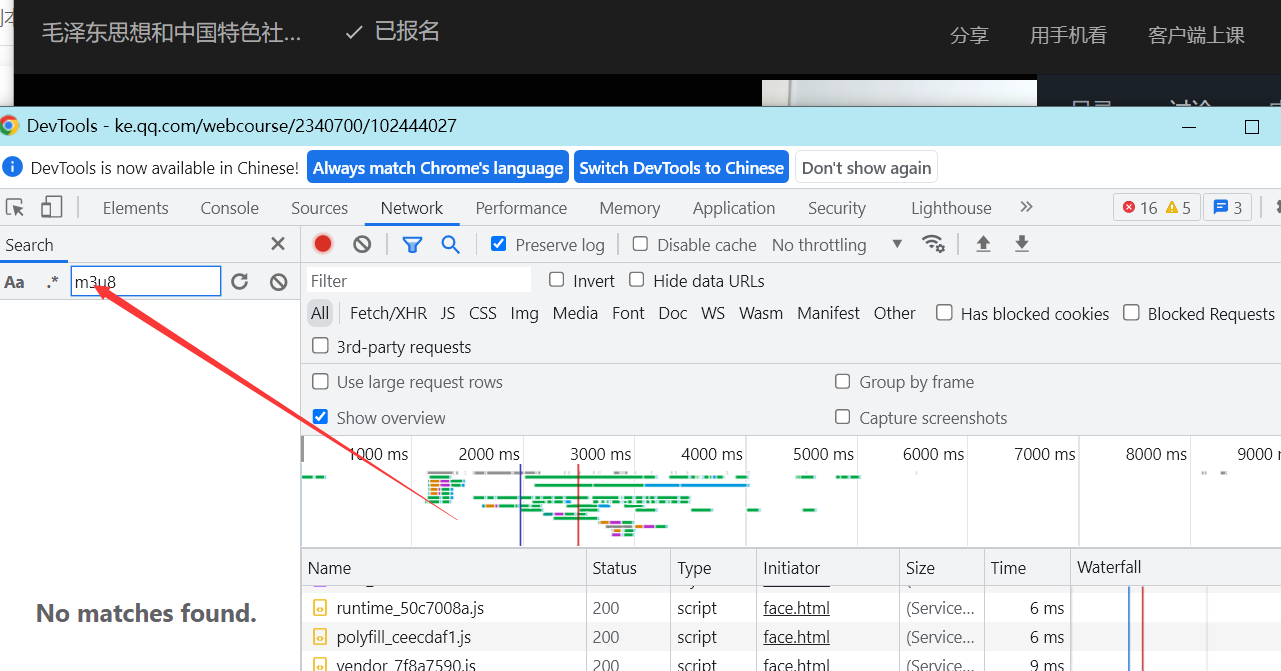
Task: Refresh the search results
Action: click(239, 282)
